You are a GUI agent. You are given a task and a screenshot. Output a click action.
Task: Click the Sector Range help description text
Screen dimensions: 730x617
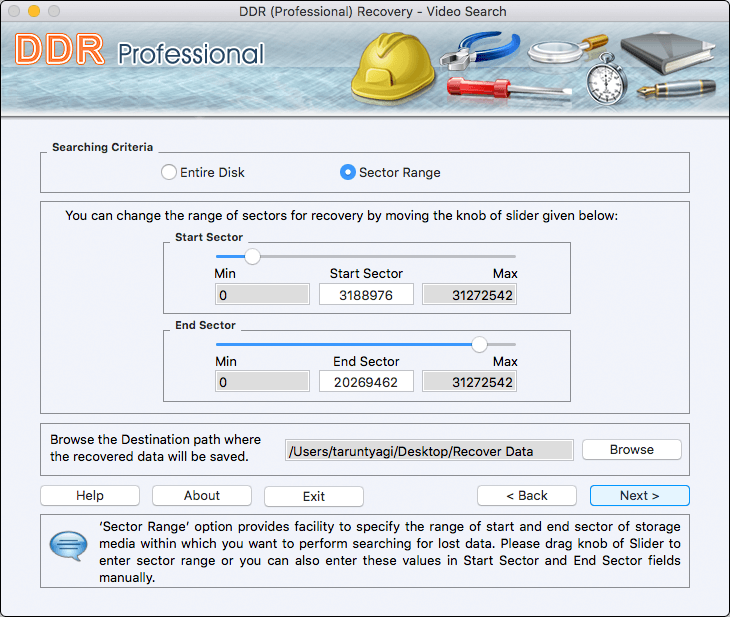tap(390, 552)
